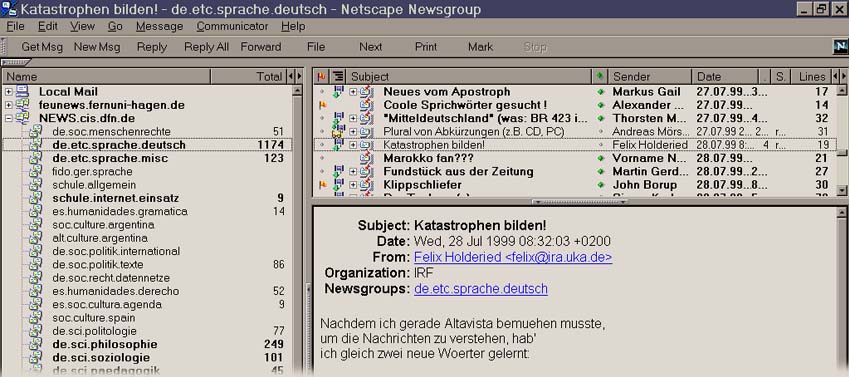Click the folder pane scrollbar up arrow
Image resolution: width=849 pixels, height=377 pixels.
[297, 92]
